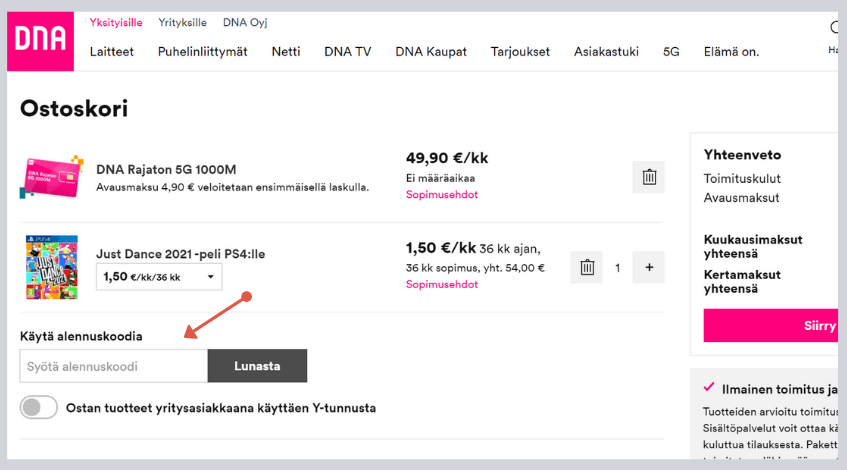
Task: Click the DNA logo
Action: pyautogui.click(x=41, y=41)
